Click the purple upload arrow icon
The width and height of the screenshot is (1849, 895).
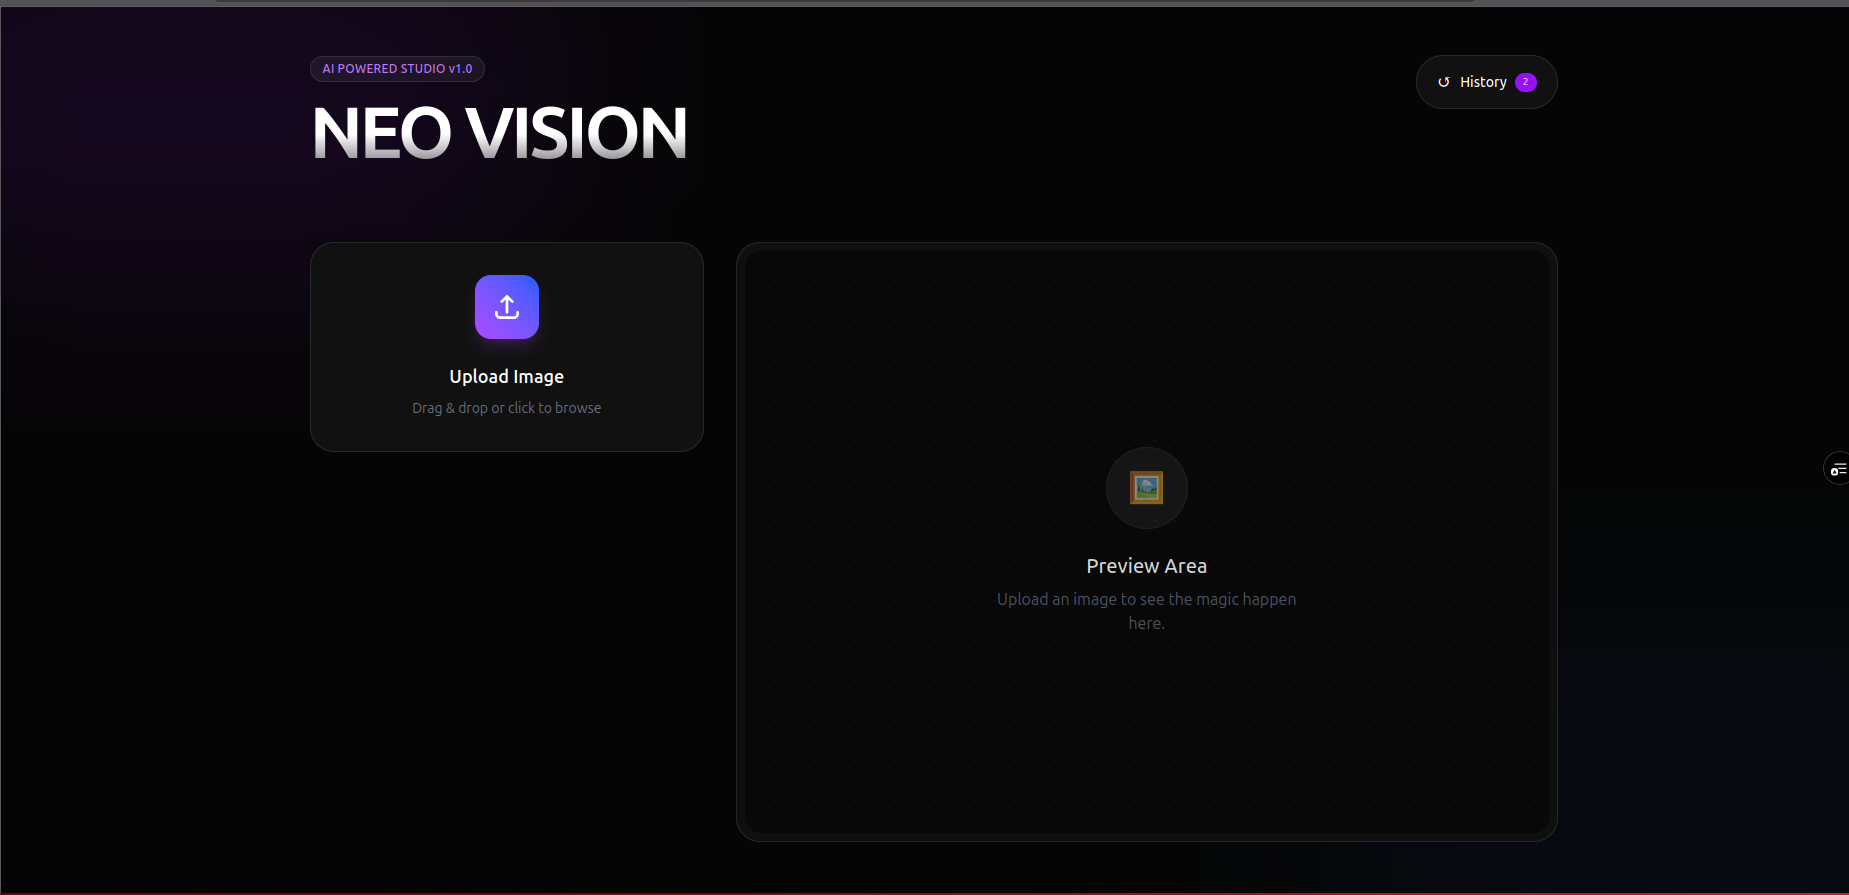click(507, 307)
